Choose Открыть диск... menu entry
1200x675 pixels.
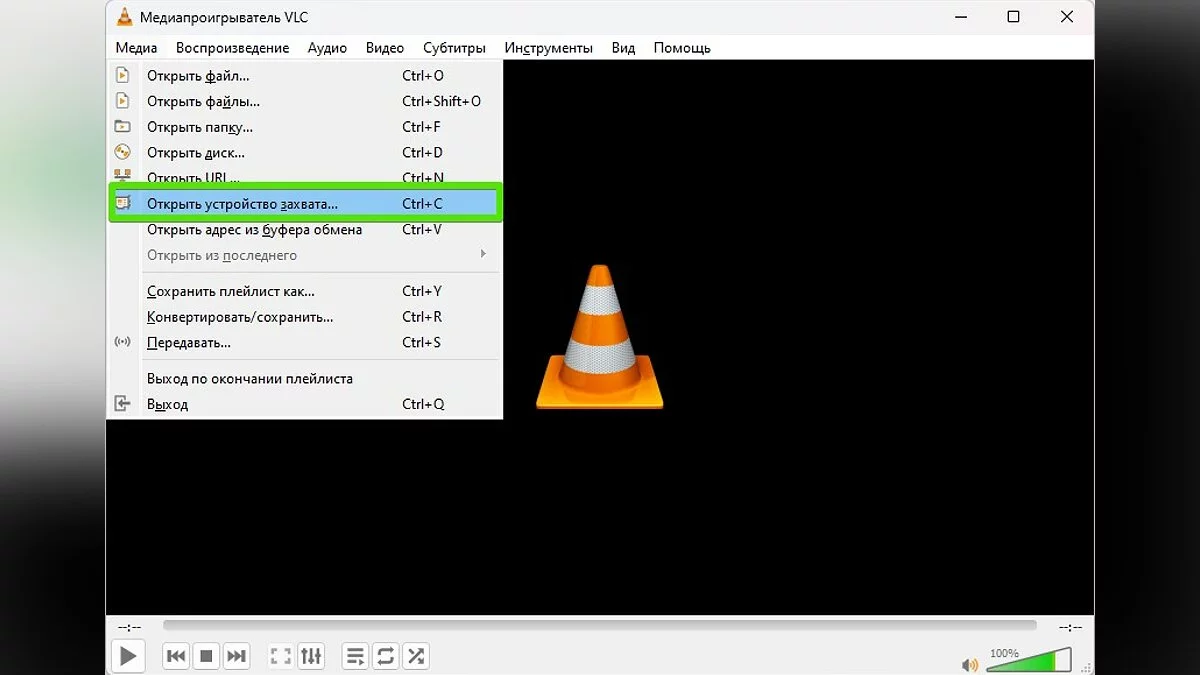coord(304,153)
